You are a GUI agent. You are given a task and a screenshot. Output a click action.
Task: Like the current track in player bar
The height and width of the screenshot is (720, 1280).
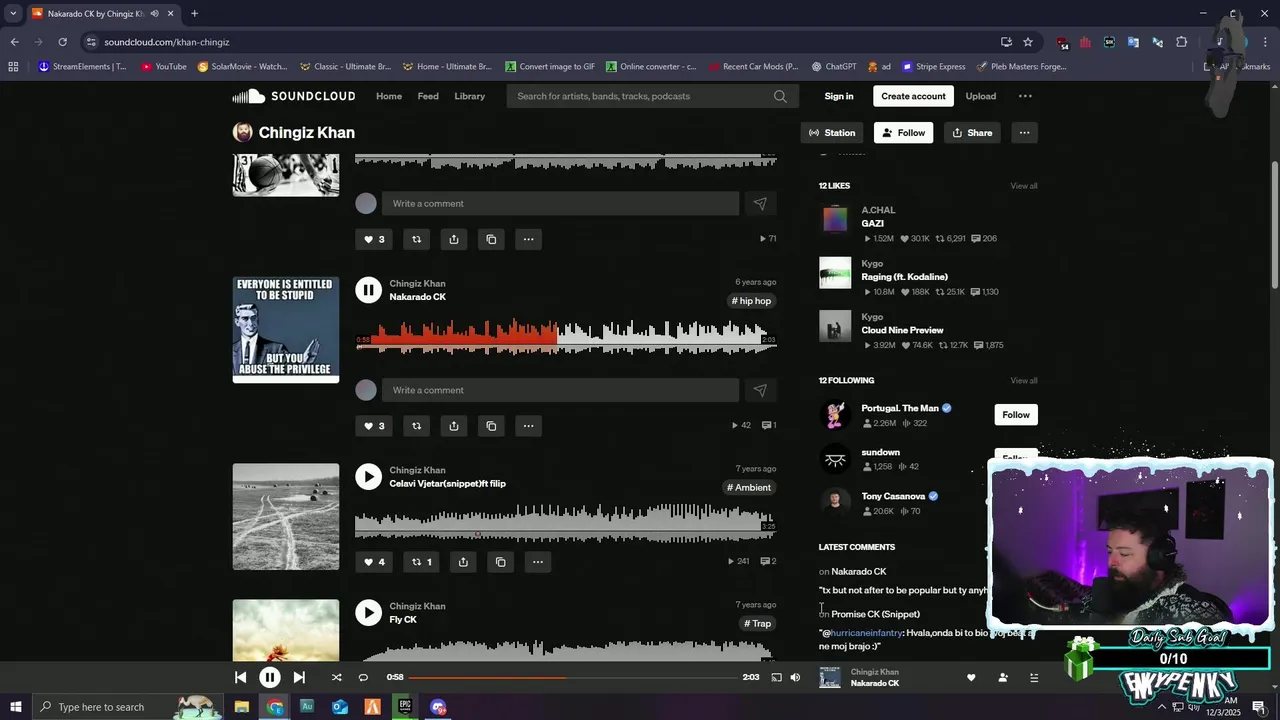coord(970,678)
